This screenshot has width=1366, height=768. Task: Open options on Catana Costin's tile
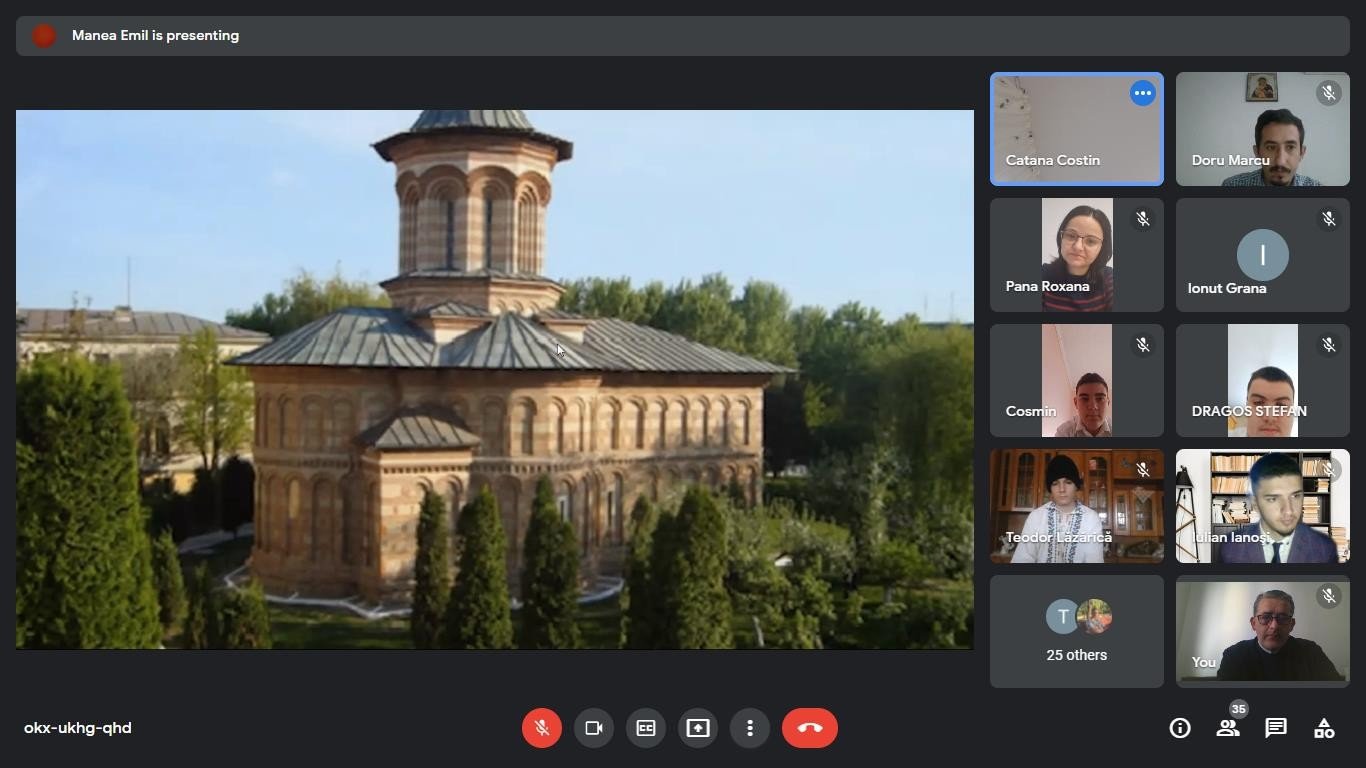tap(1142, 93)
